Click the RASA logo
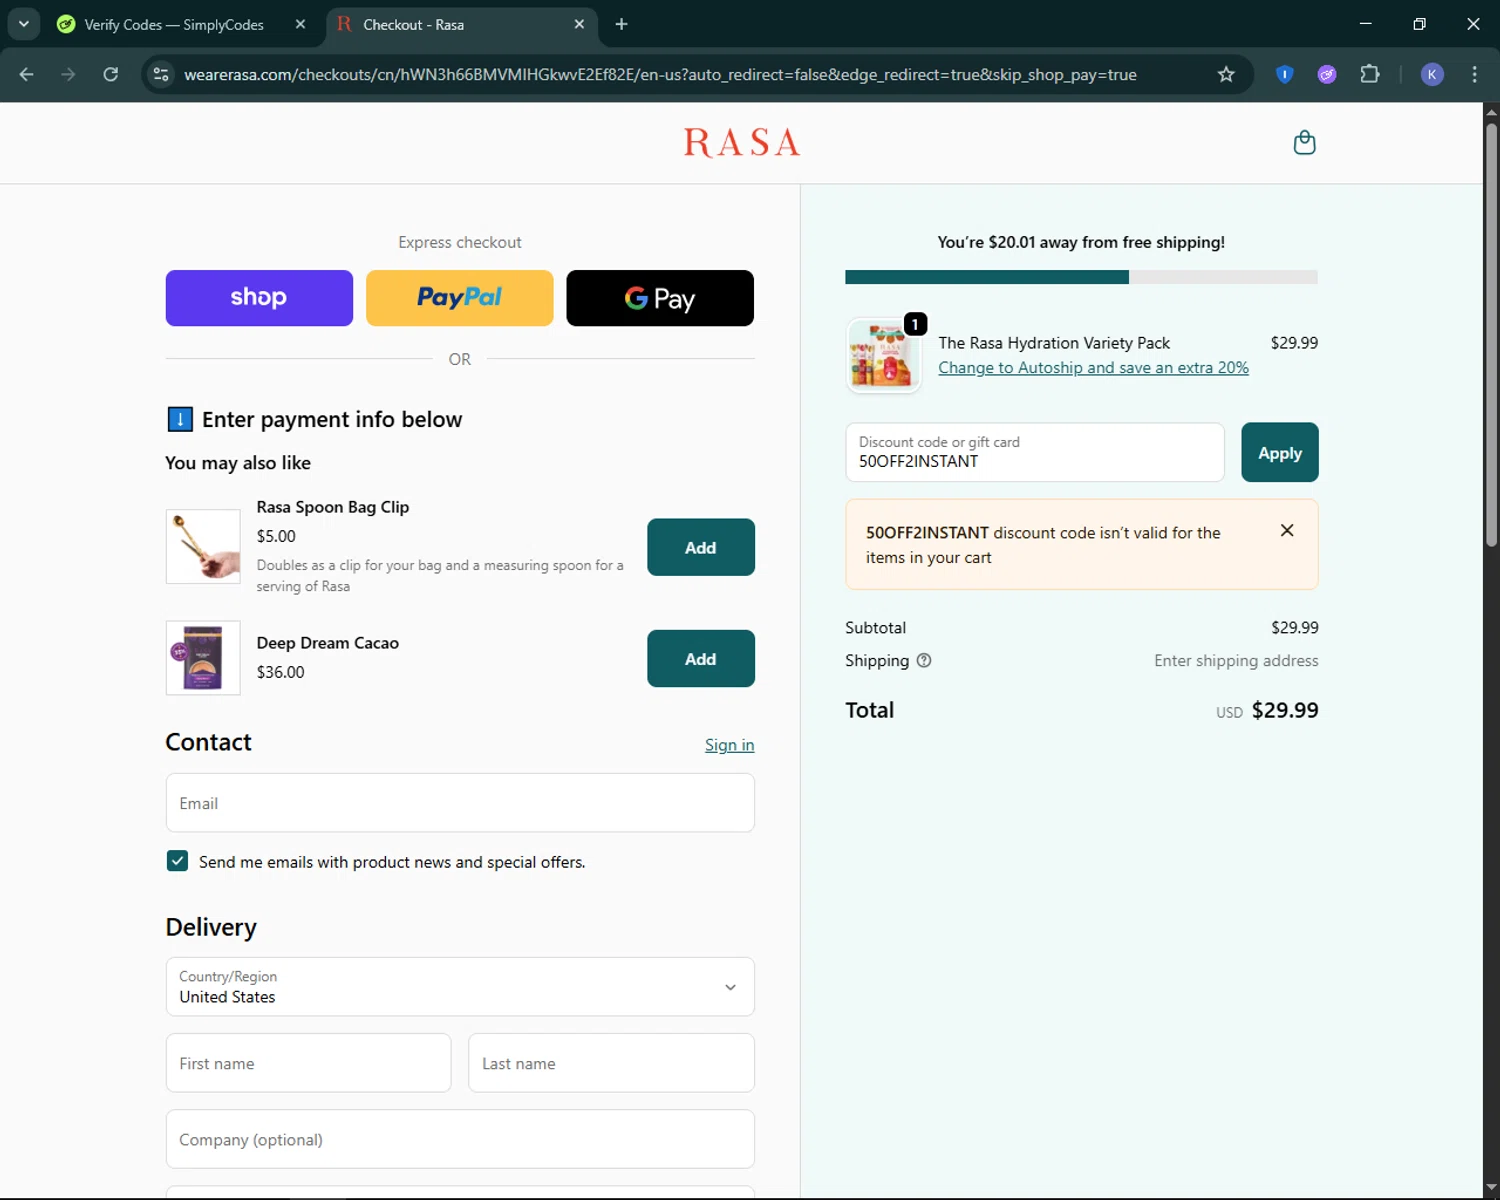The height and width of the screenshot is (1200, 1500). tap(742, 143)
